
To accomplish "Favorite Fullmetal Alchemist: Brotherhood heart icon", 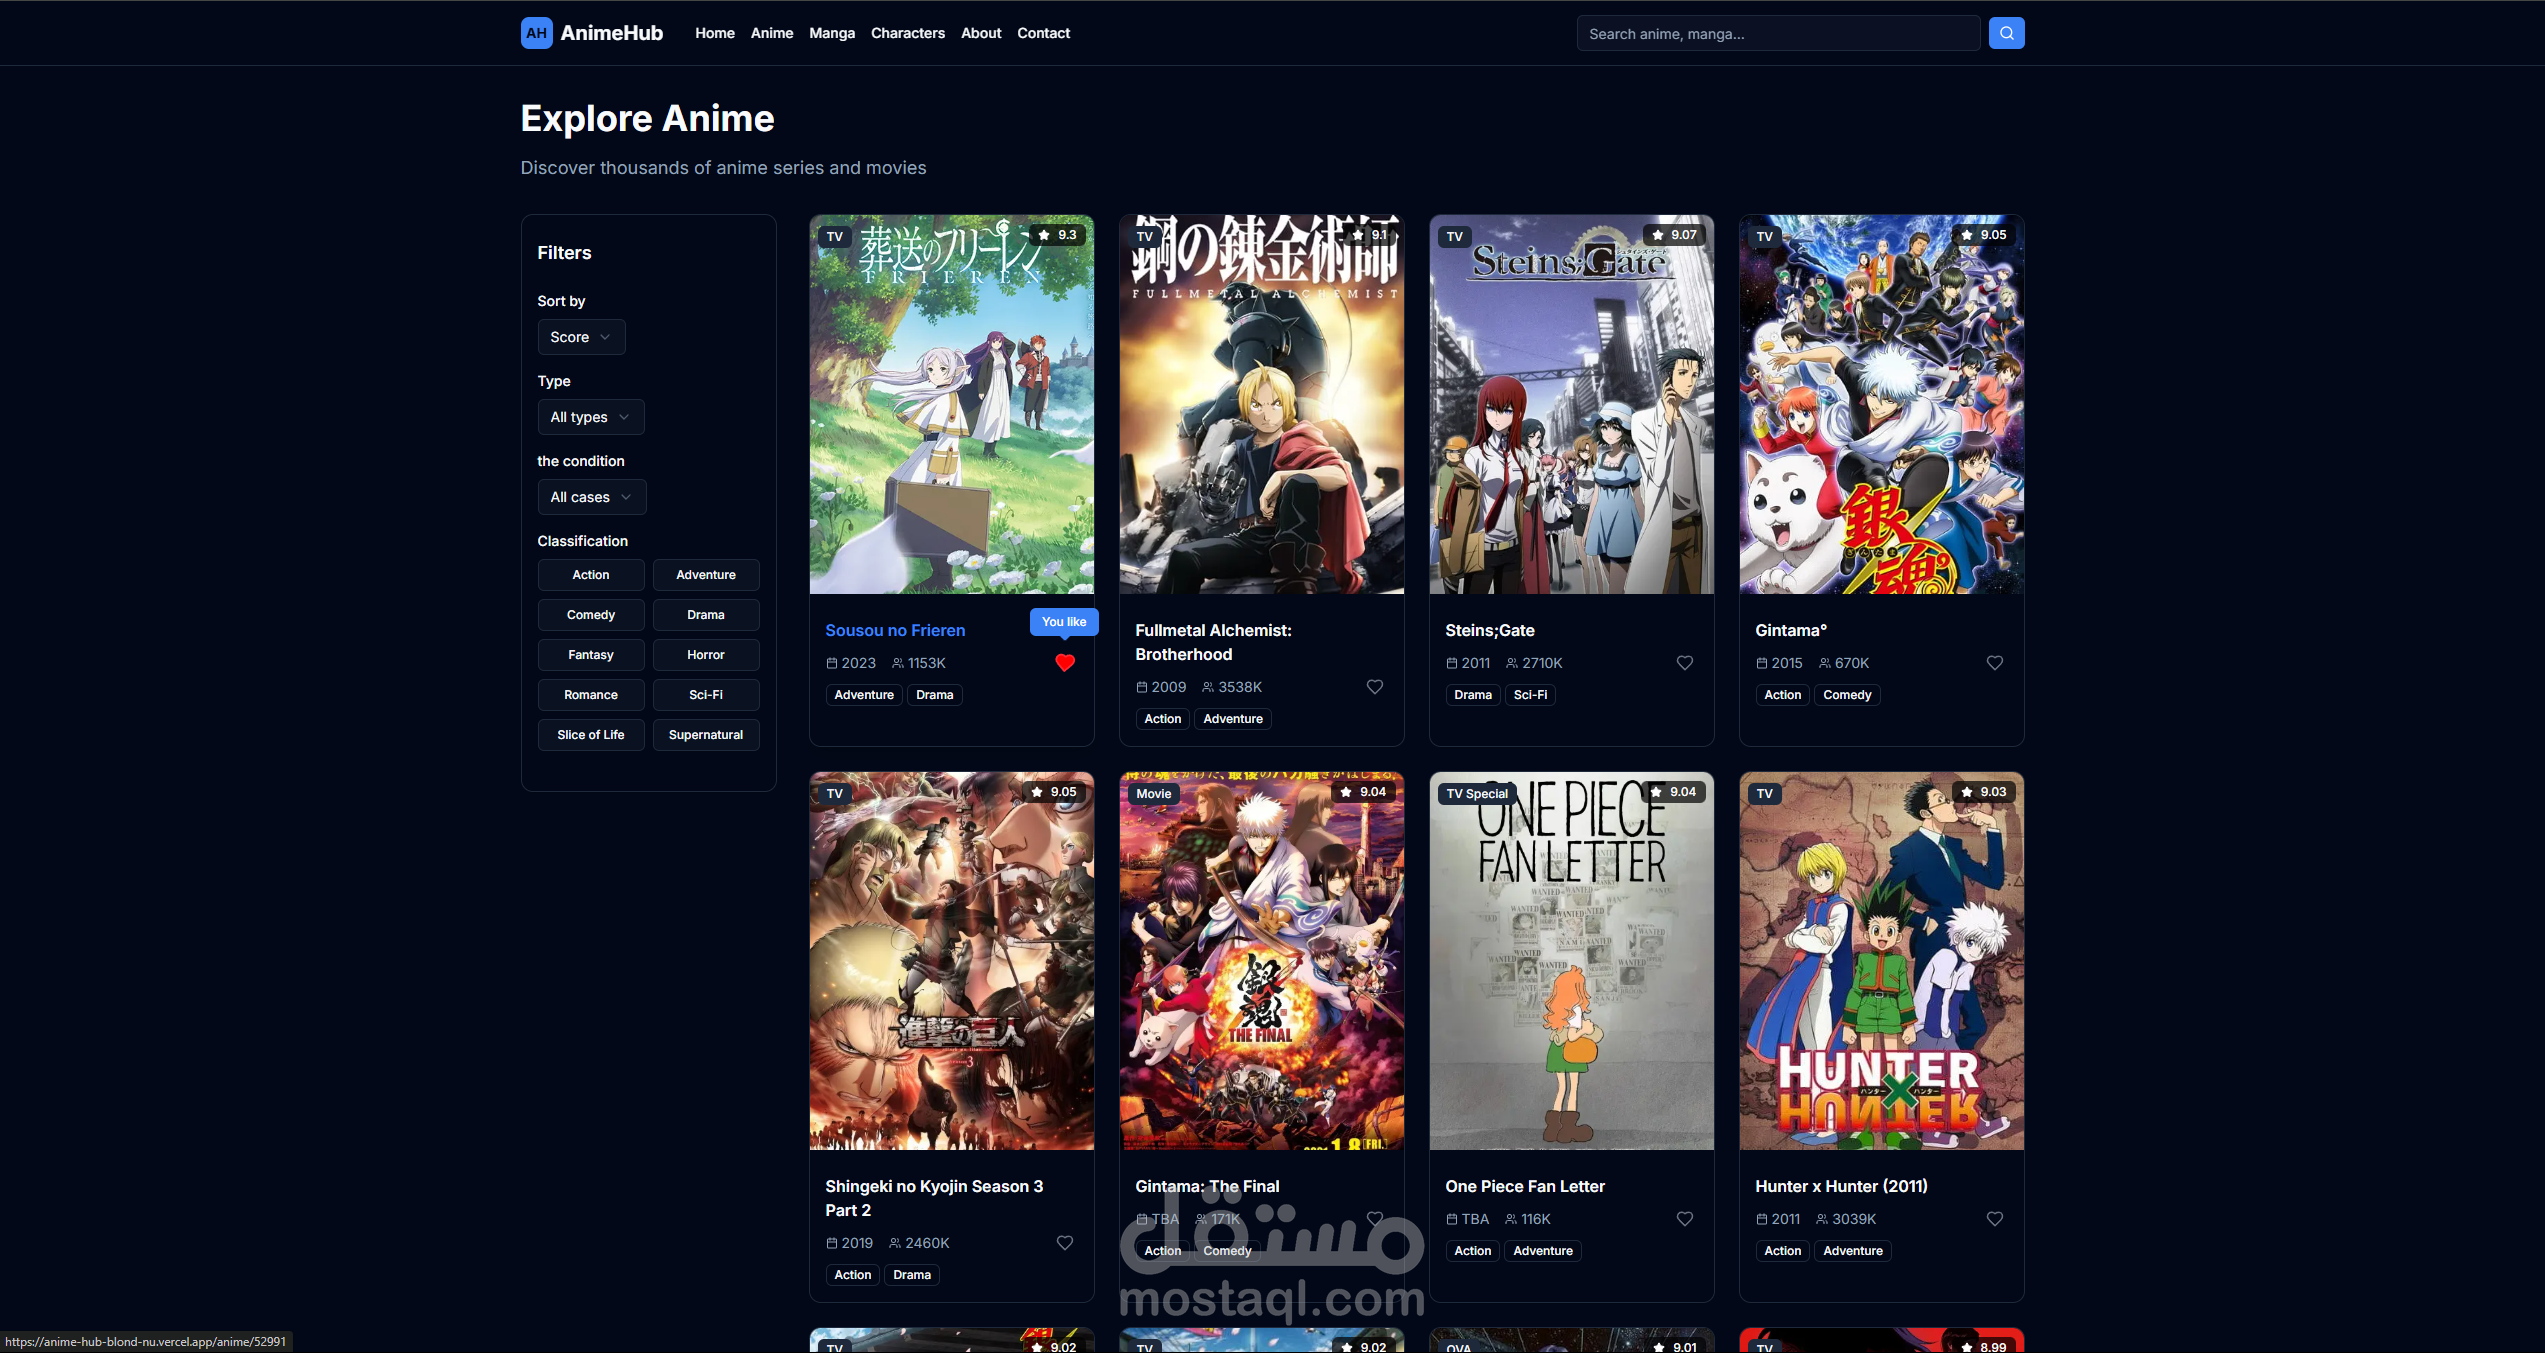I will pyautogui.click(x=1375, y=687).
